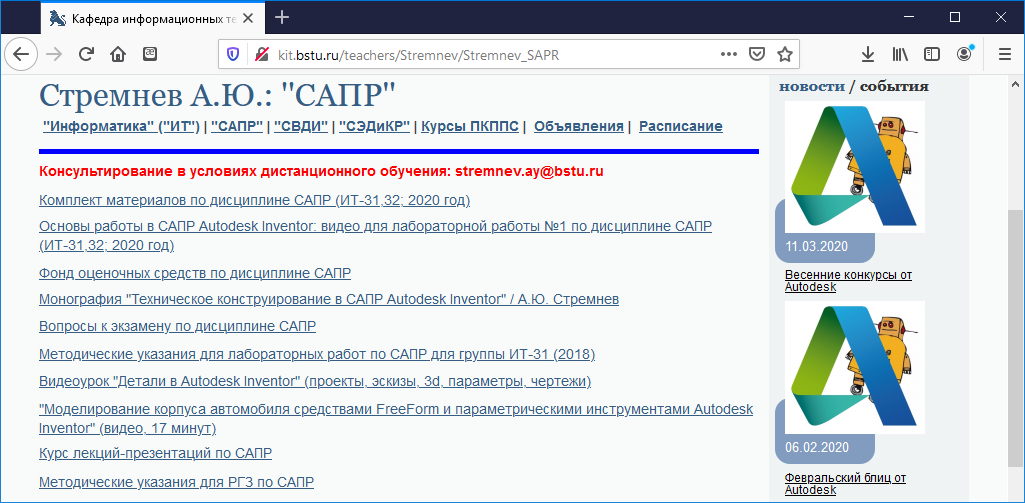Image resolution: width=1025 pixels, height=503 pixels.
Task: Open the "СВДИ" section link
Action: point(301,126)
